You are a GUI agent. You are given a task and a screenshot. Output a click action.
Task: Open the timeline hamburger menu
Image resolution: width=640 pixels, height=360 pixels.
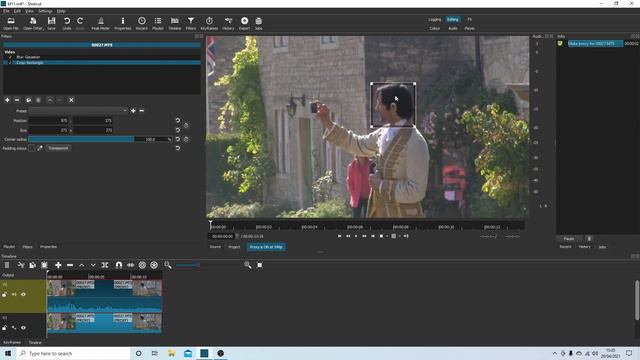coord(7,265)
